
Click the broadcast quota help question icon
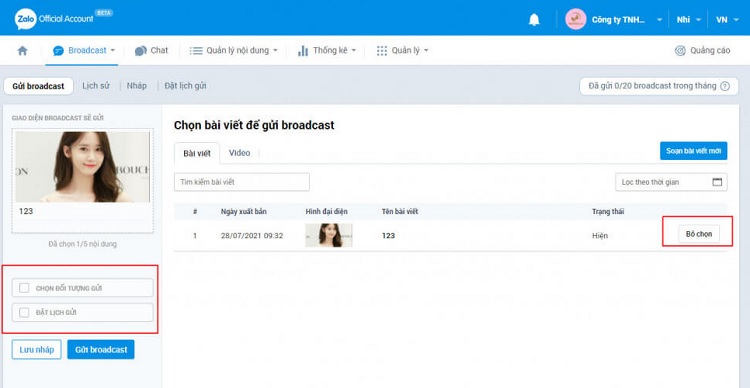tap(725, 87)
